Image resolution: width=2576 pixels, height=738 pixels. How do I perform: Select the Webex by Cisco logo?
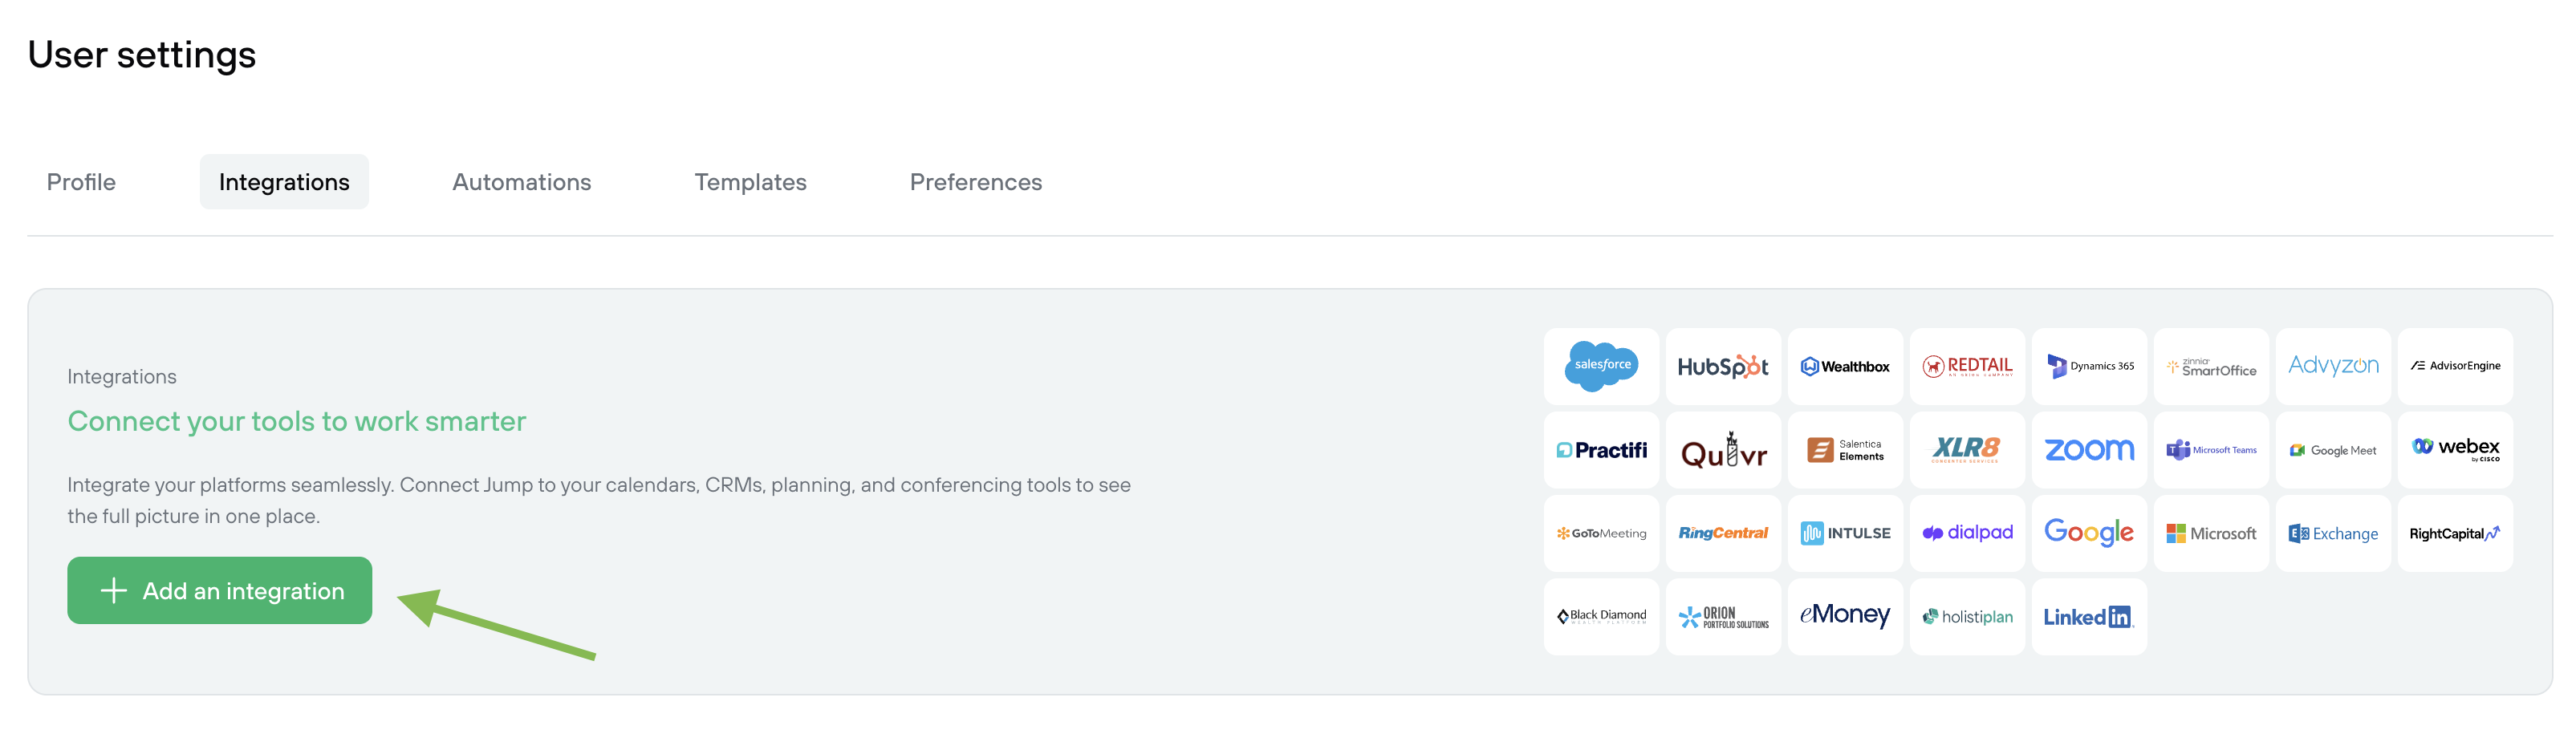[2455, 450]
